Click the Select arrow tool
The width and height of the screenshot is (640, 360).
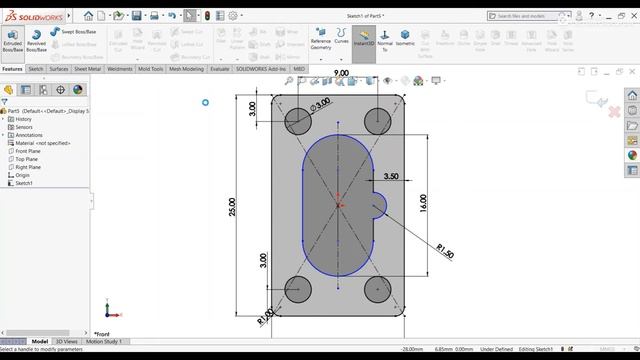(189, 16)
